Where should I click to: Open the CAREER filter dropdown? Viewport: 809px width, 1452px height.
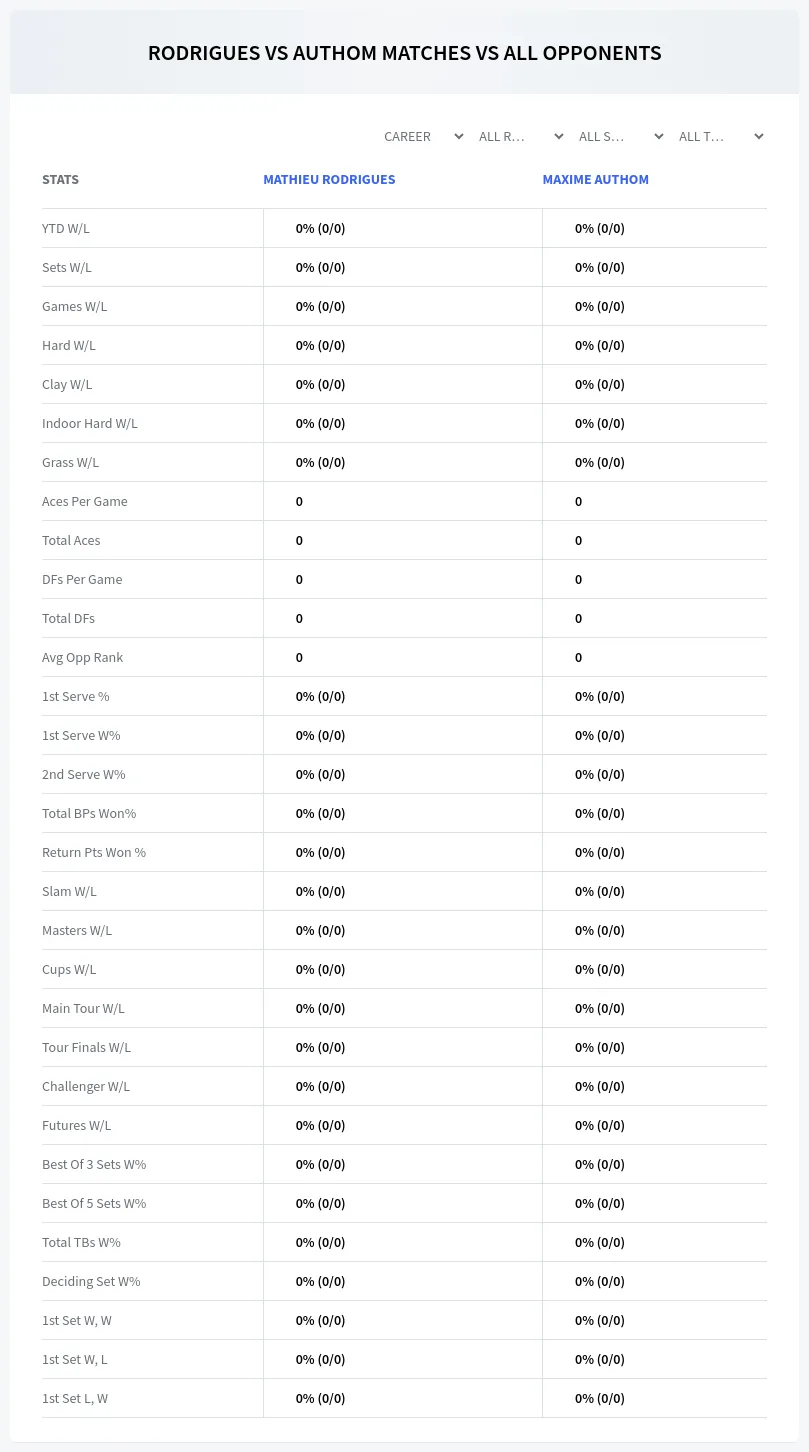pyautogui.click(x=423, y=136)
